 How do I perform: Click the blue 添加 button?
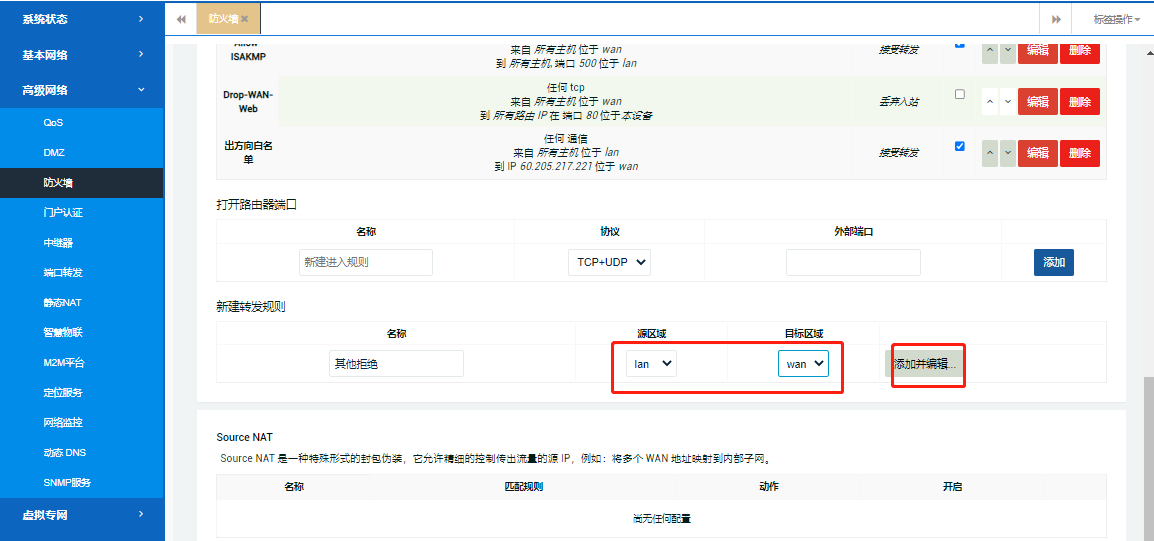tap(1053, 263)
